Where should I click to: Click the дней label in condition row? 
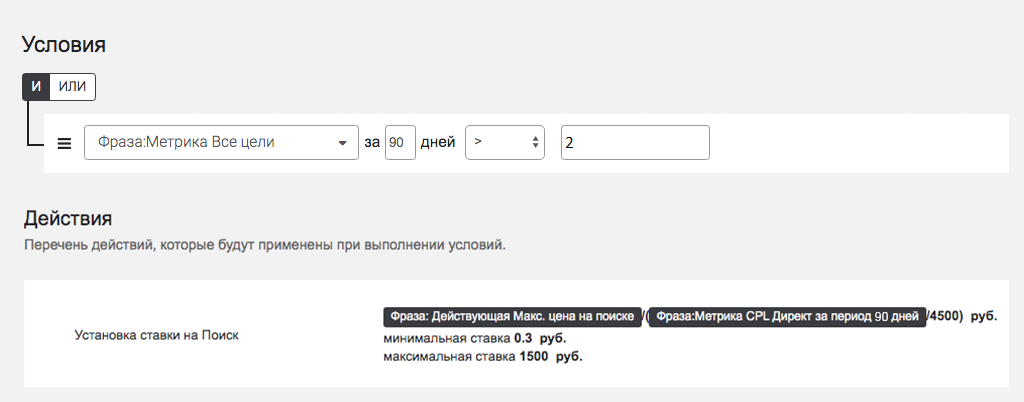[x=438, y=142]
